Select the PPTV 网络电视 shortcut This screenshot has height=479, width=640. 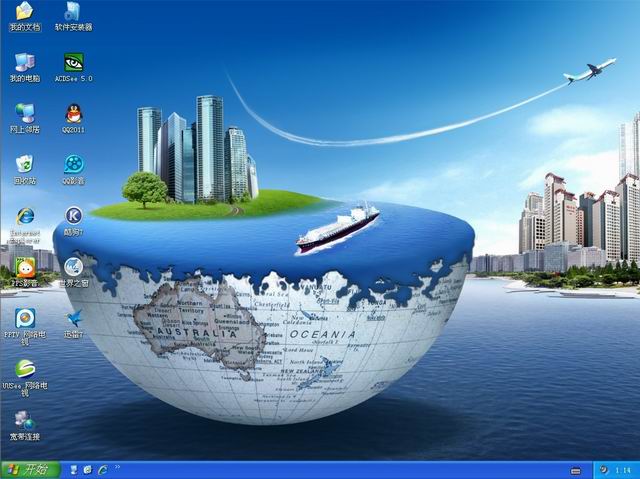click(25, 327)
